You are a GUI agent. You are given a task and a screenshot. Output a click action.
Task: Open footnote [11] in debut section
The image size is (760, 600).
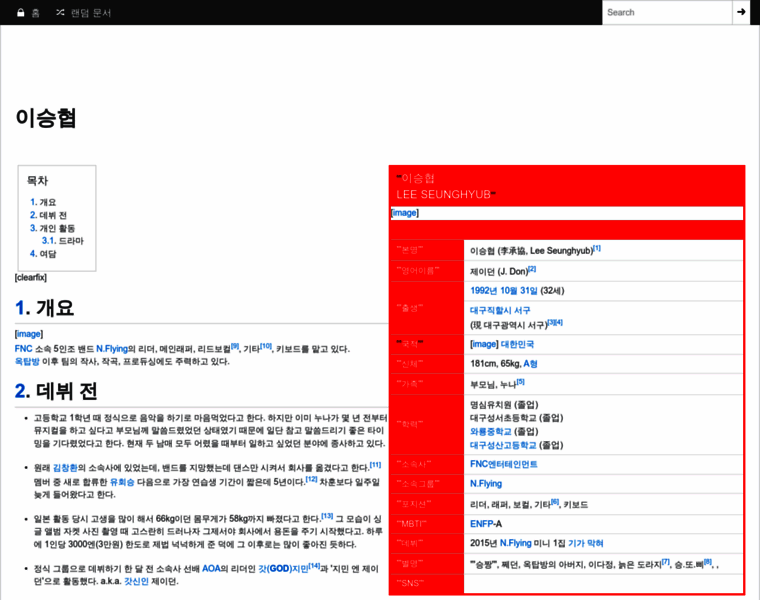(x=376, y=465)
